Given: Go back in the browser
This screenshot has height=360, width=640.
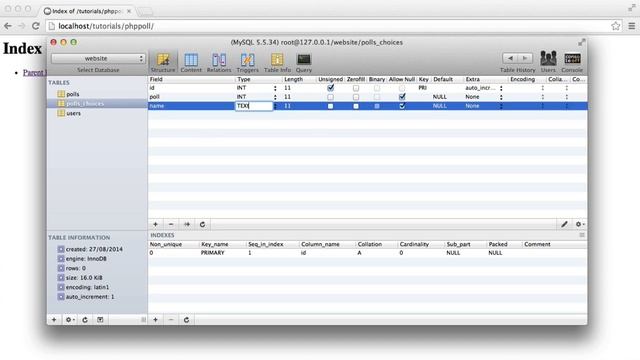Looking at the screenshot, I should [8, 26].
